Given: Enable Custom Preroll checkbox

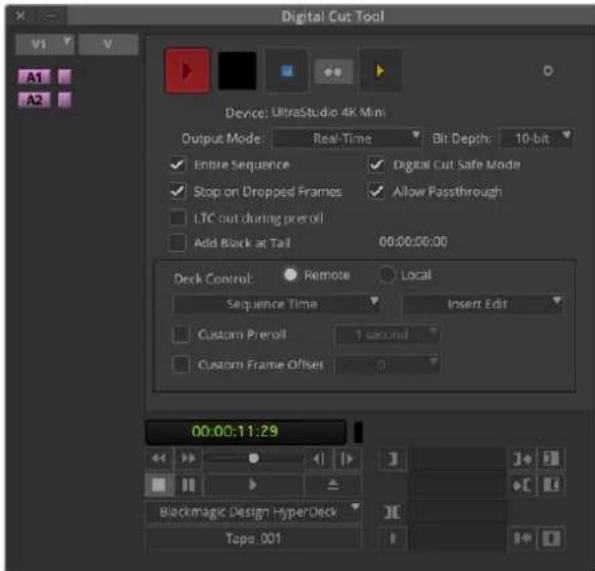Looking at the screenshot, I should coord(181,335).
